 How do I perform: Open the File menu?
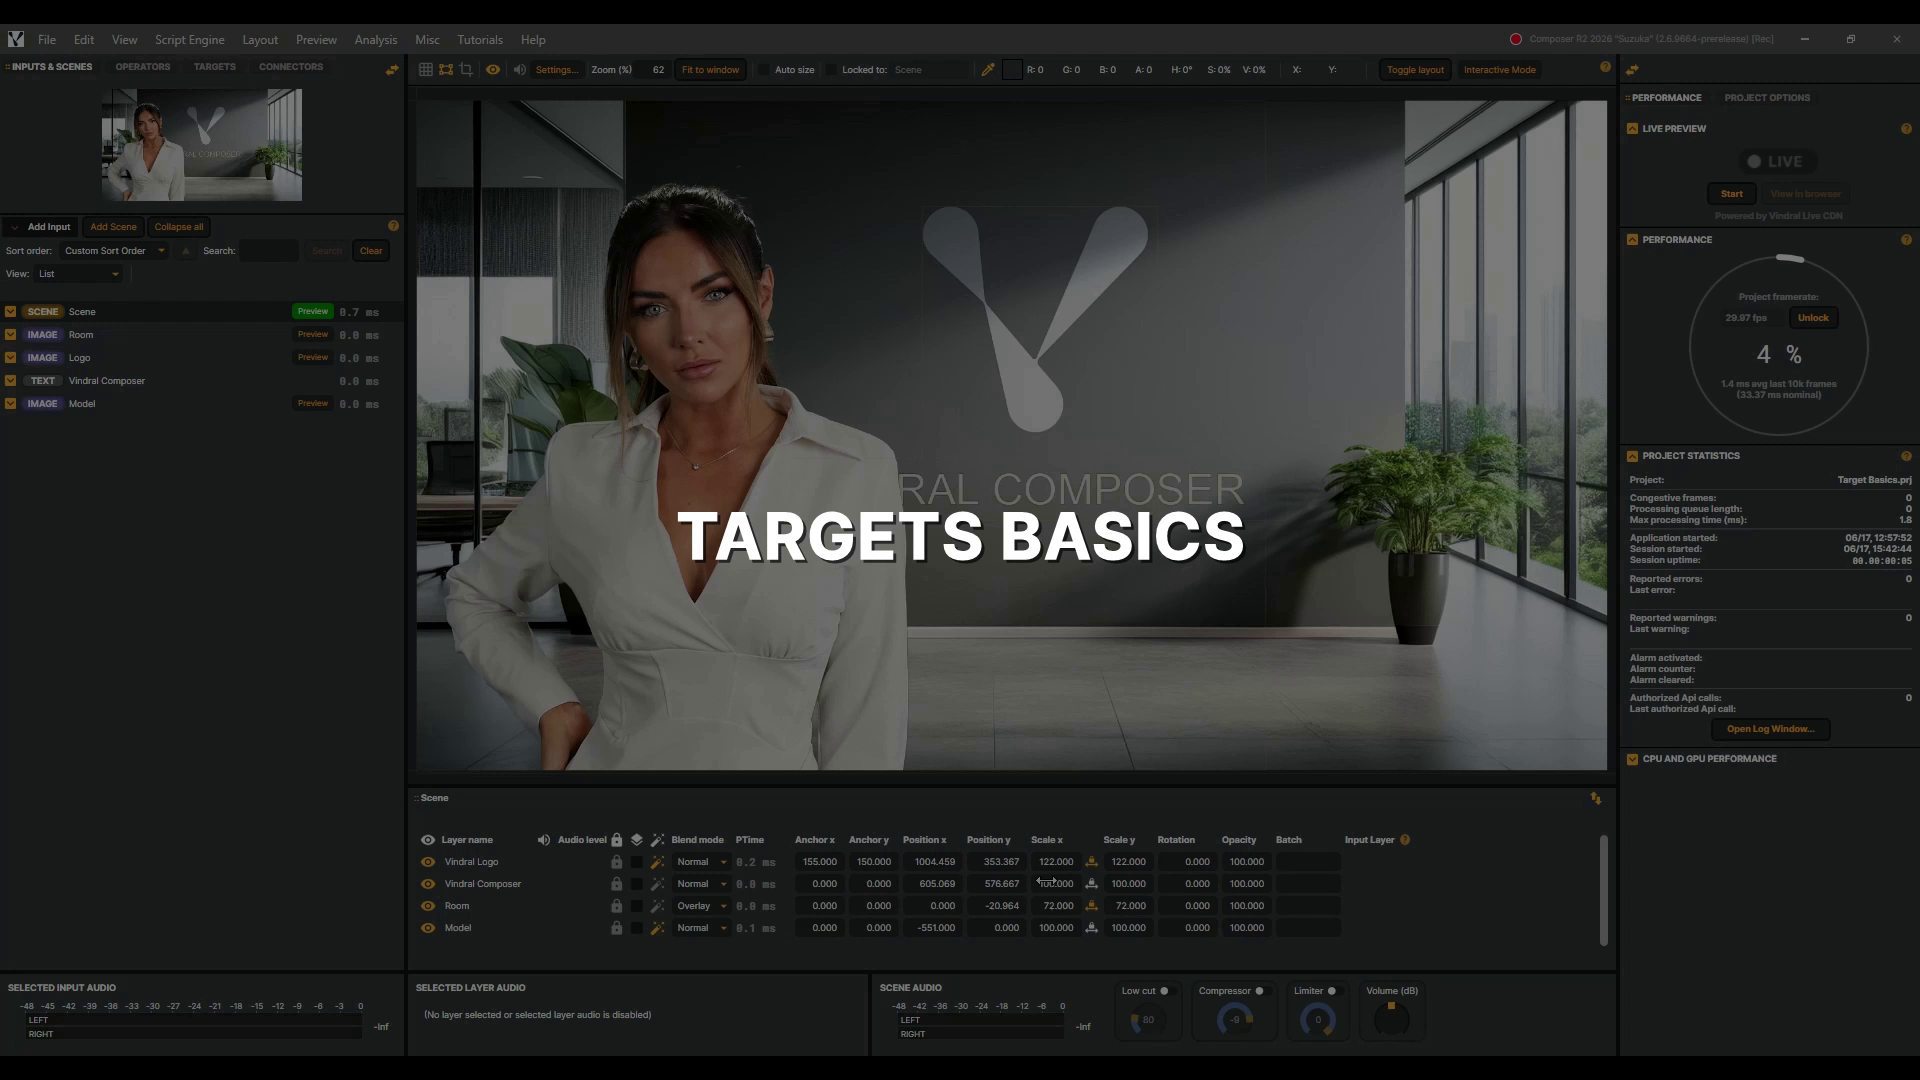47,40
